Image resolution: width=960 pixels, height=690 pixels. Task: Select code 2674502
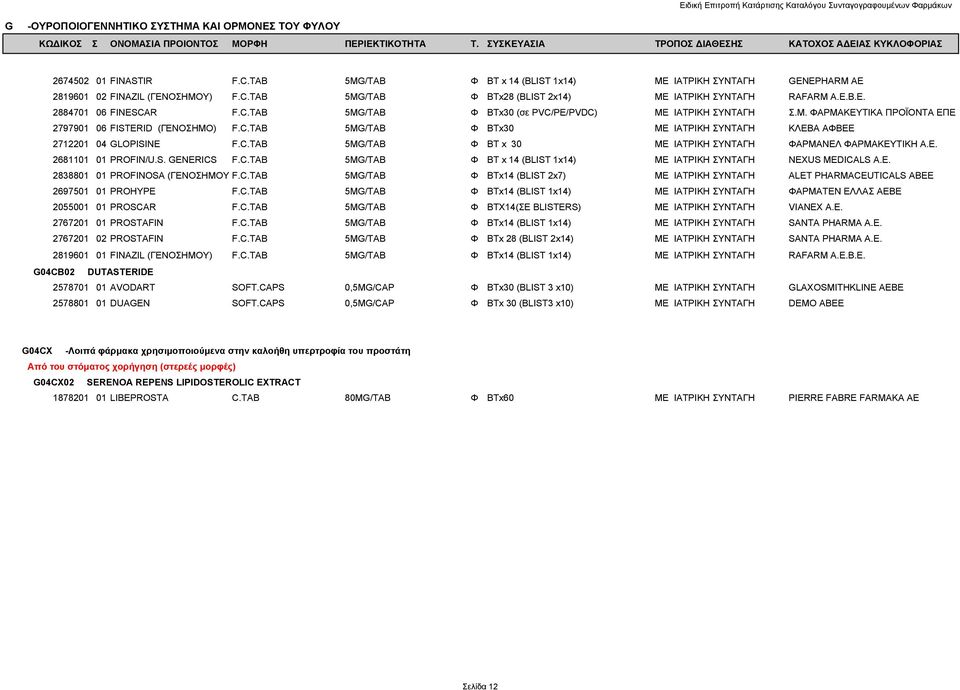(70, 81)
